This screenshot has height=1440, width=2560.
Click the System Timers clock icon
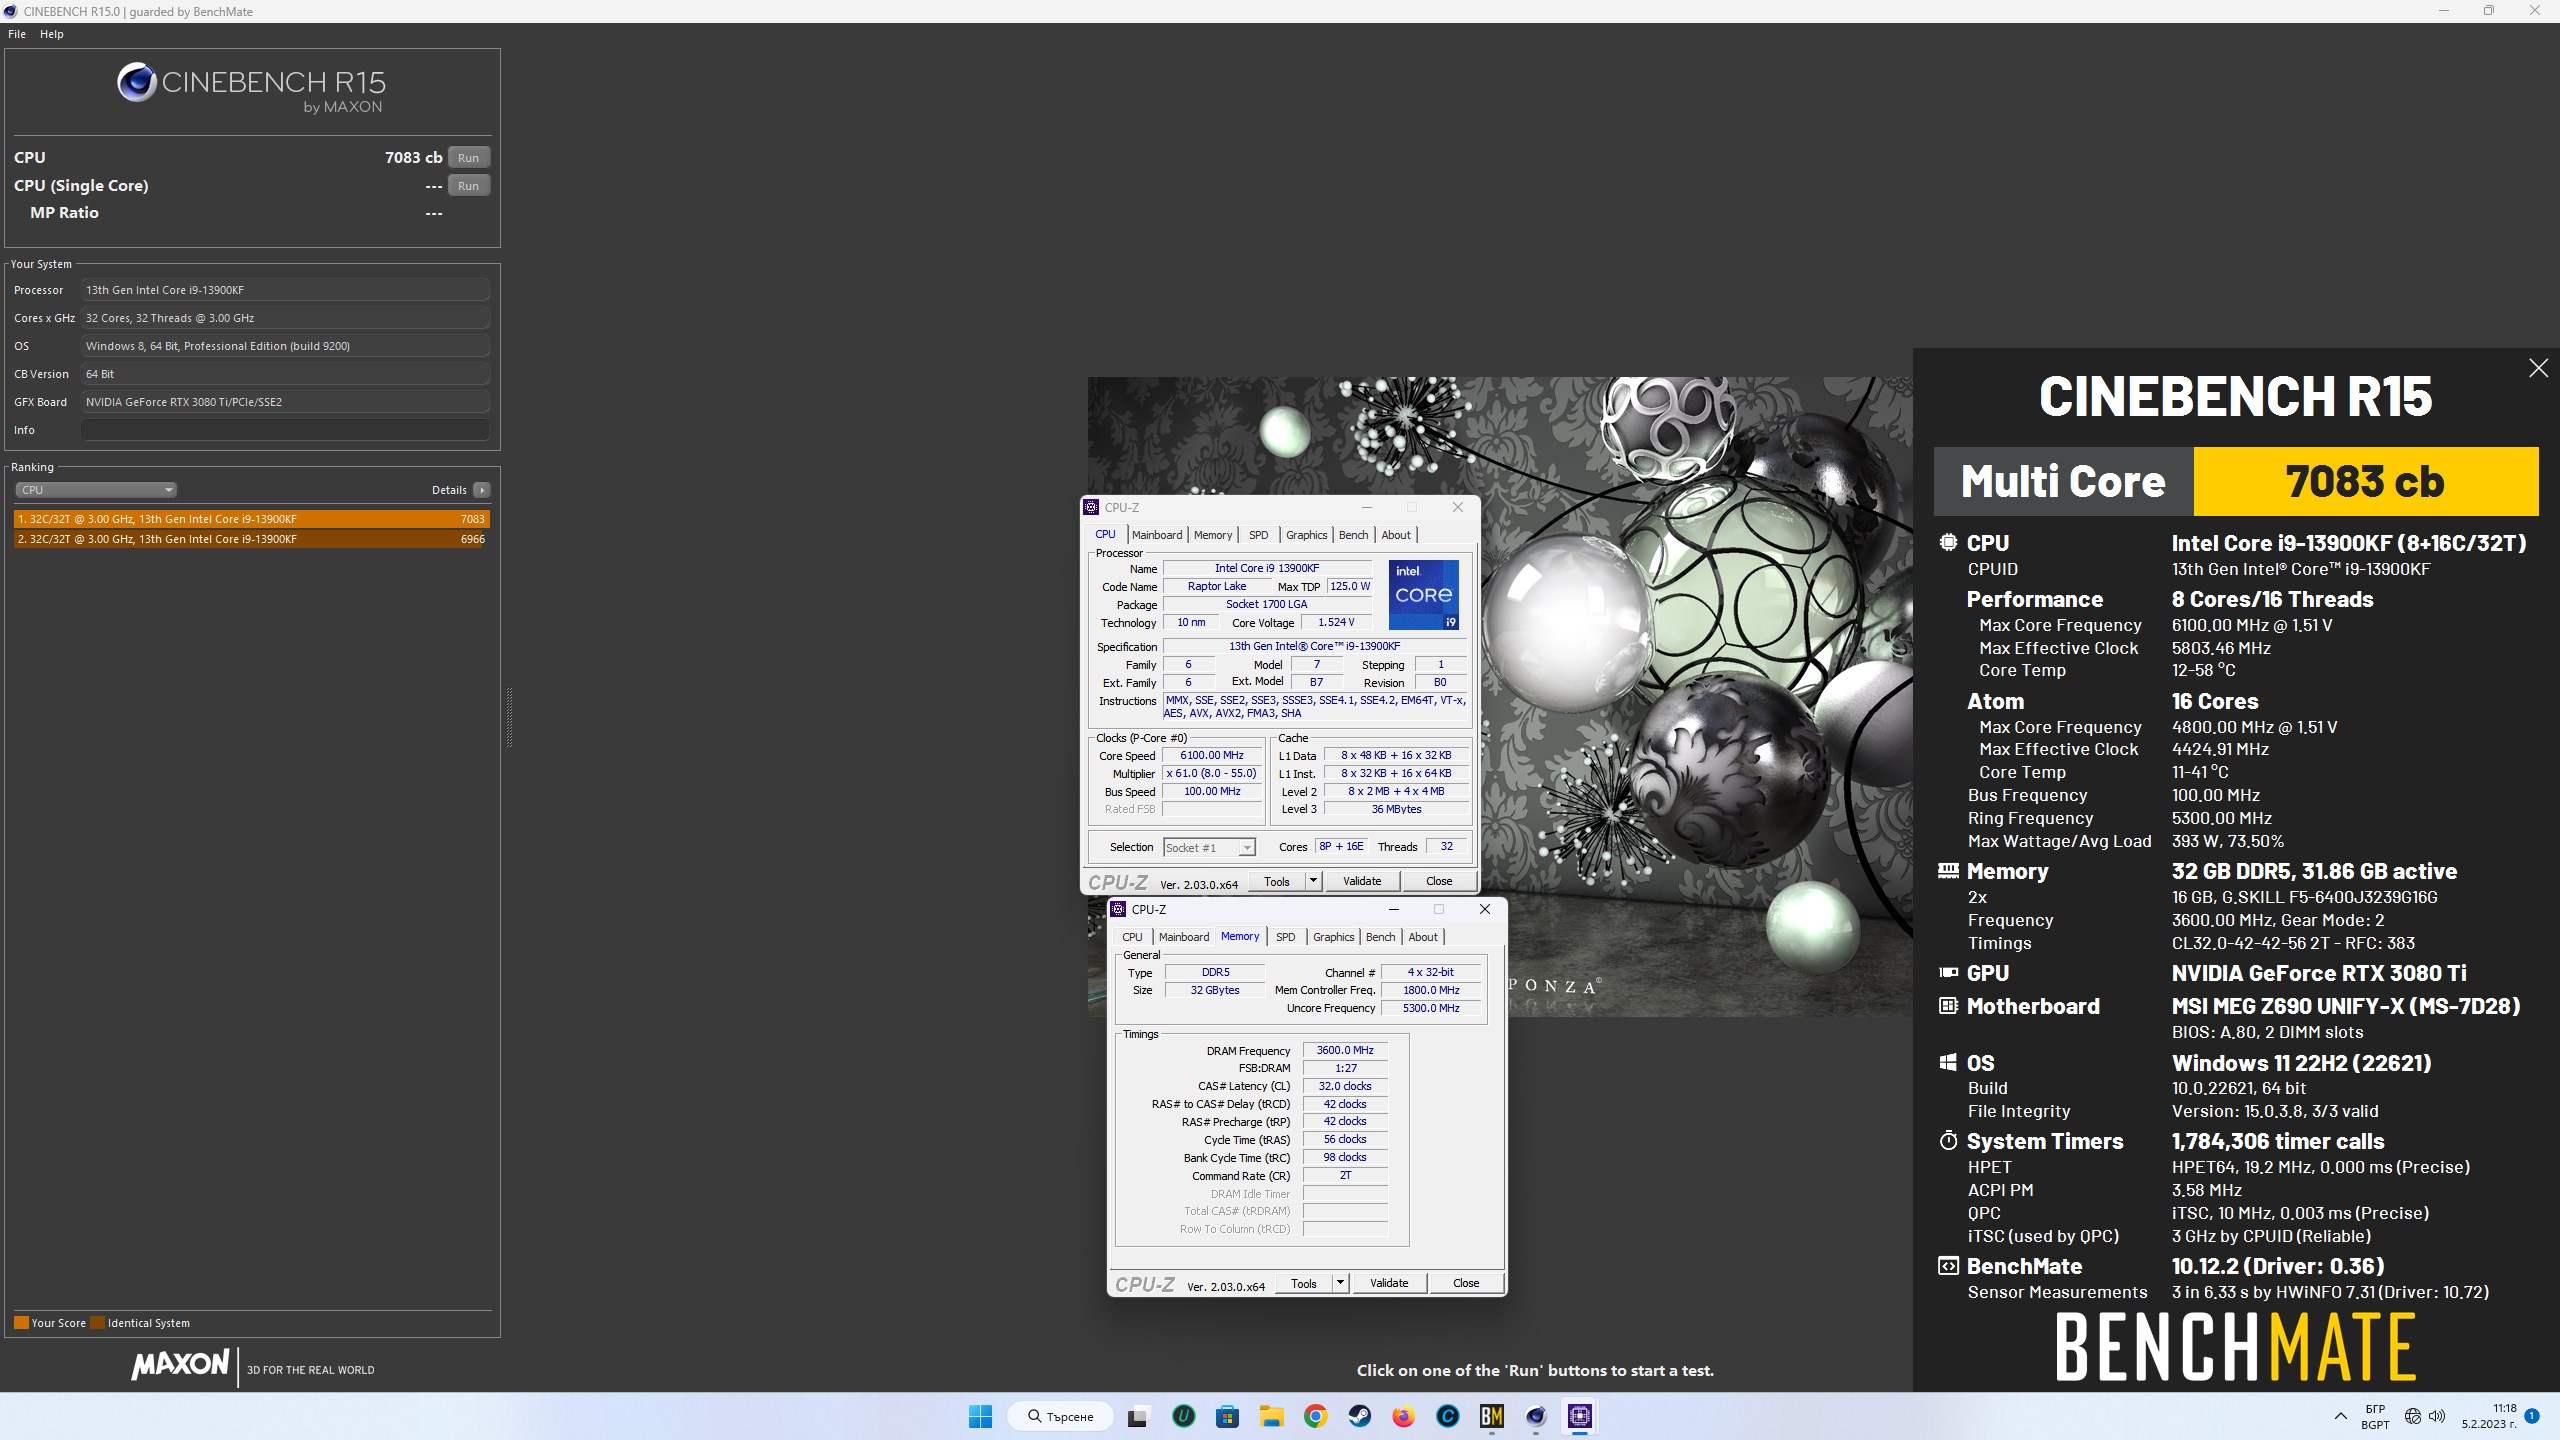point(1948,1141)
